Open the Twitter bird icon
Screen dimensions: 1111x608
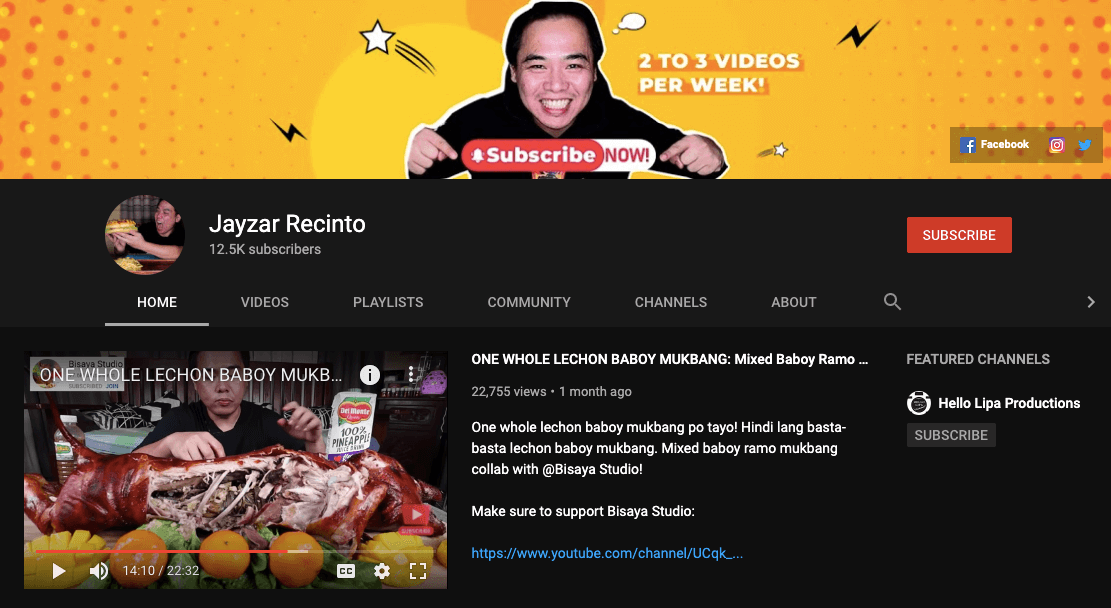coord(1085,145)
